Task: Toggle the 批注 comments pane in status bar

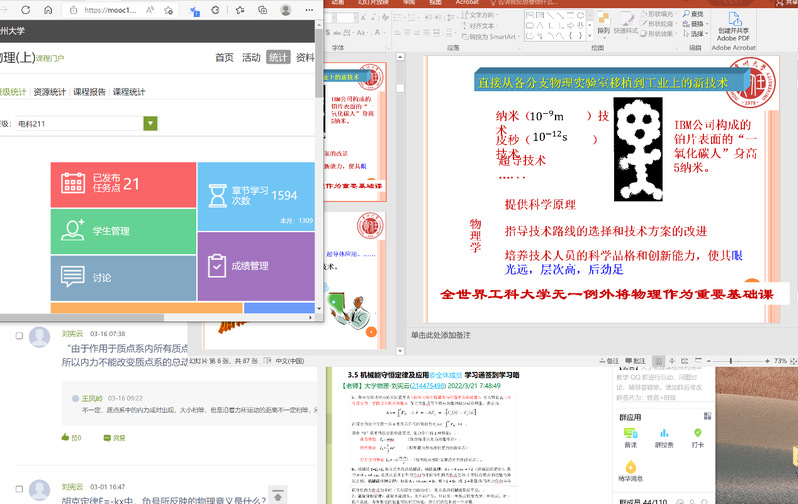Action: [x=636, y=360]
